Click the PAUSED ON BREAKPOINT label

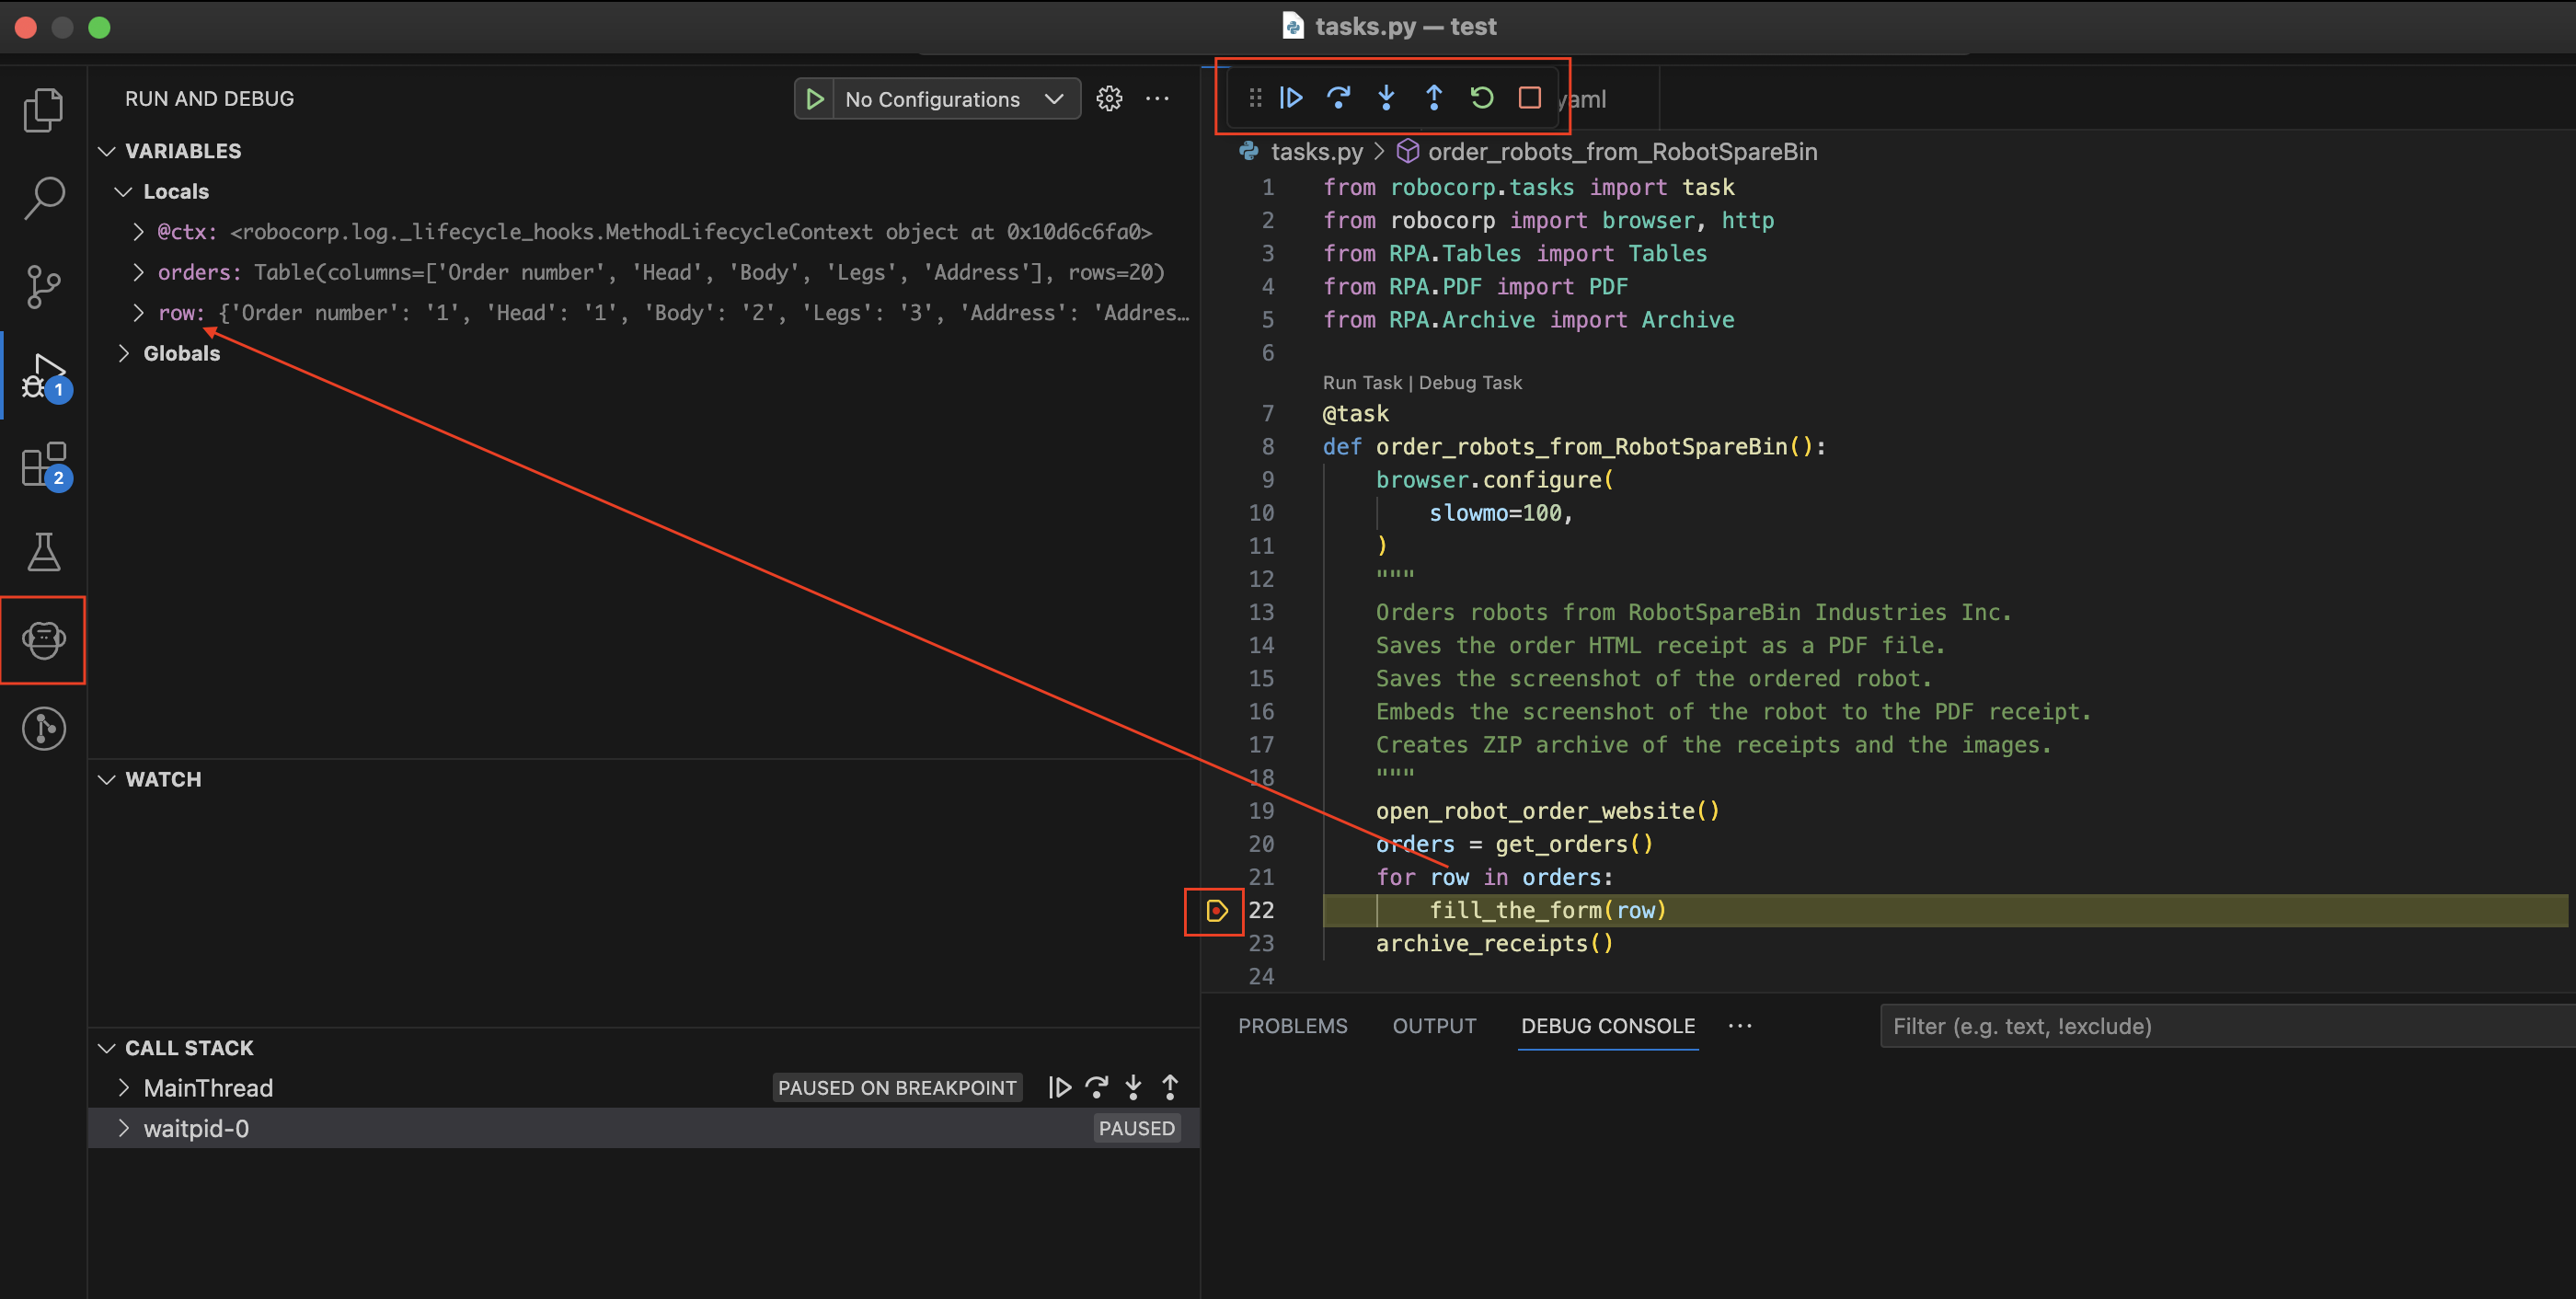tap(897, 1088)
